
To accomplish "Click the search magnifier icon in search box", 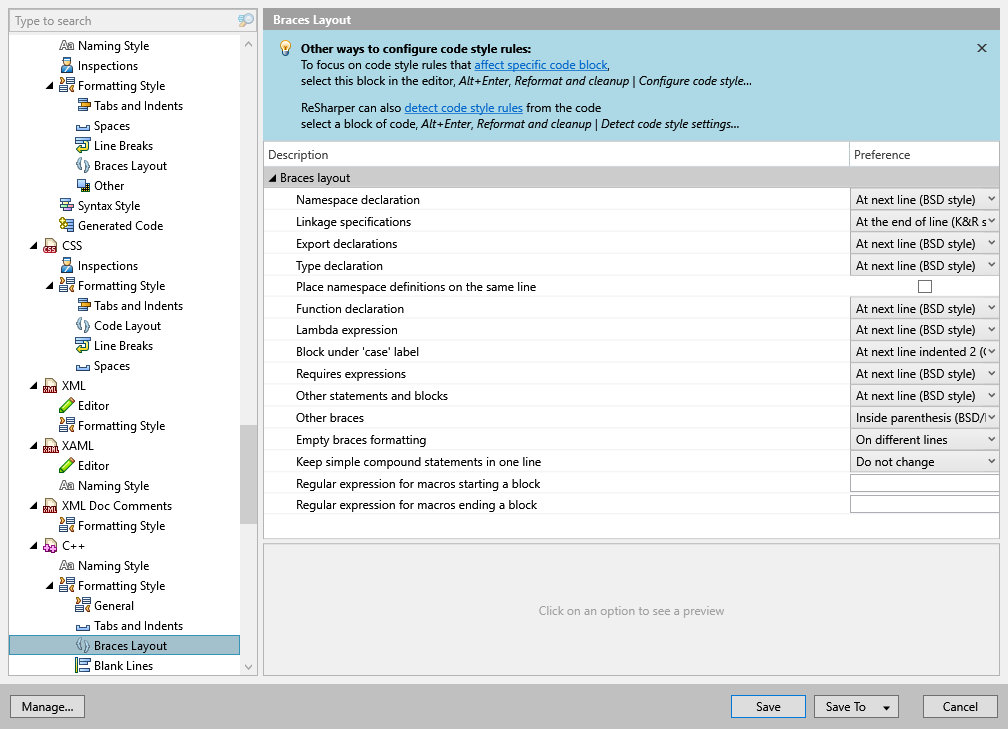I will tap(246, 20).
